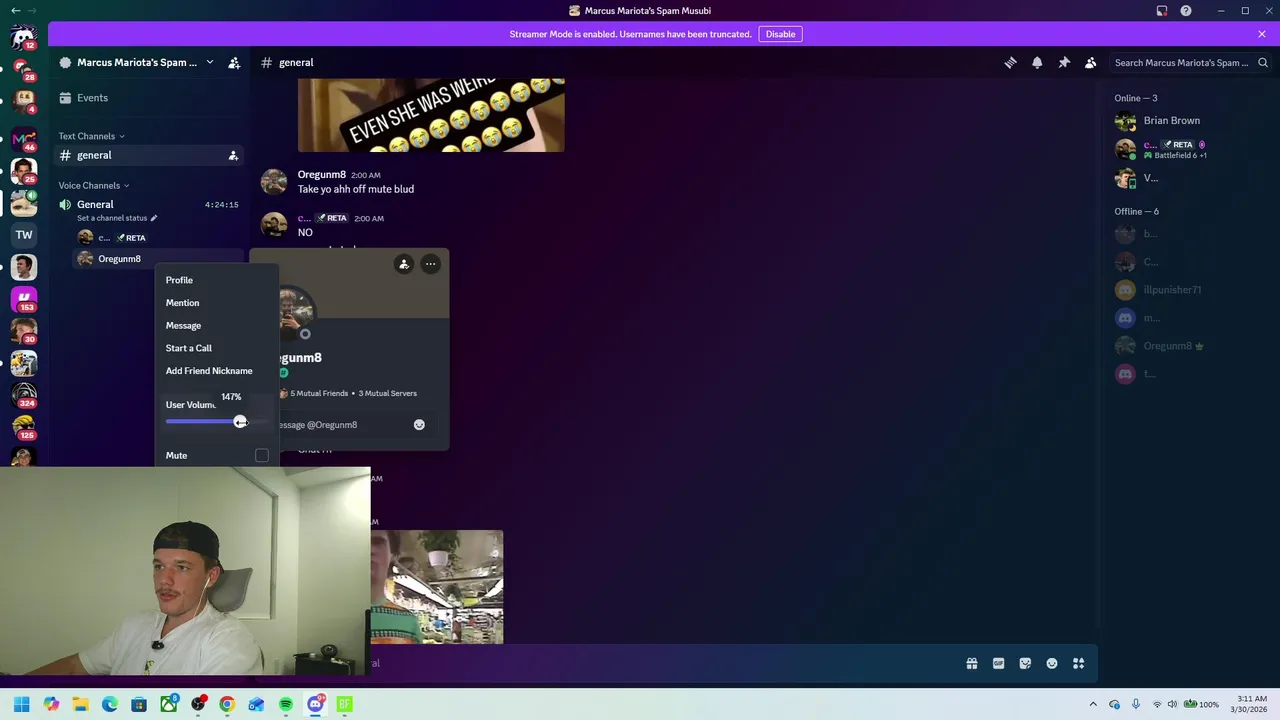Open the three-dots menu on profile popup
Screen dimensions: 1280x720
430,264
